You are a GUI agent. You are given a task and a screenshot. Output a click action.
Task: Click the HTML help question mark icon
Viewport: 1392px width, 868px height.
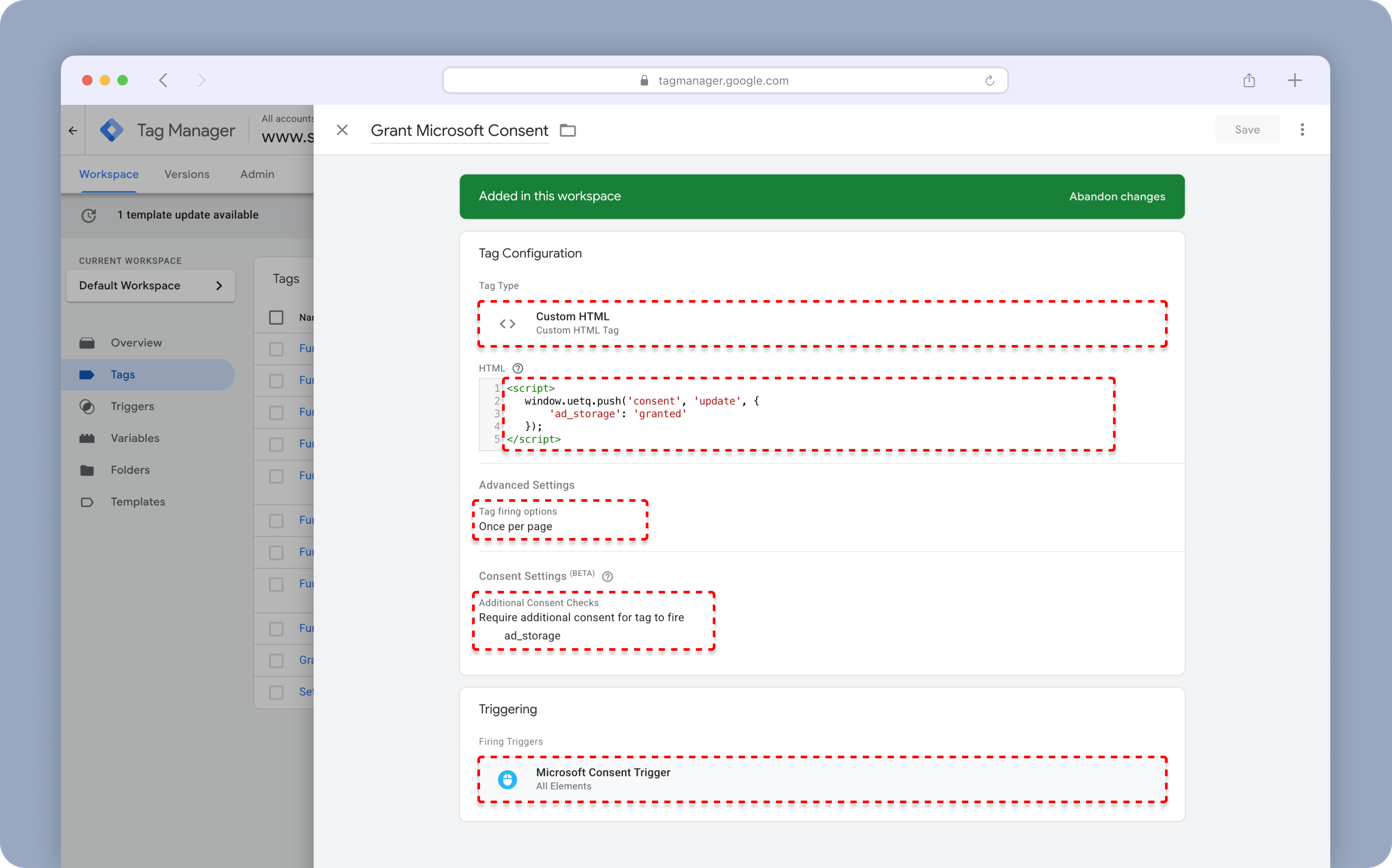point(518,368)
